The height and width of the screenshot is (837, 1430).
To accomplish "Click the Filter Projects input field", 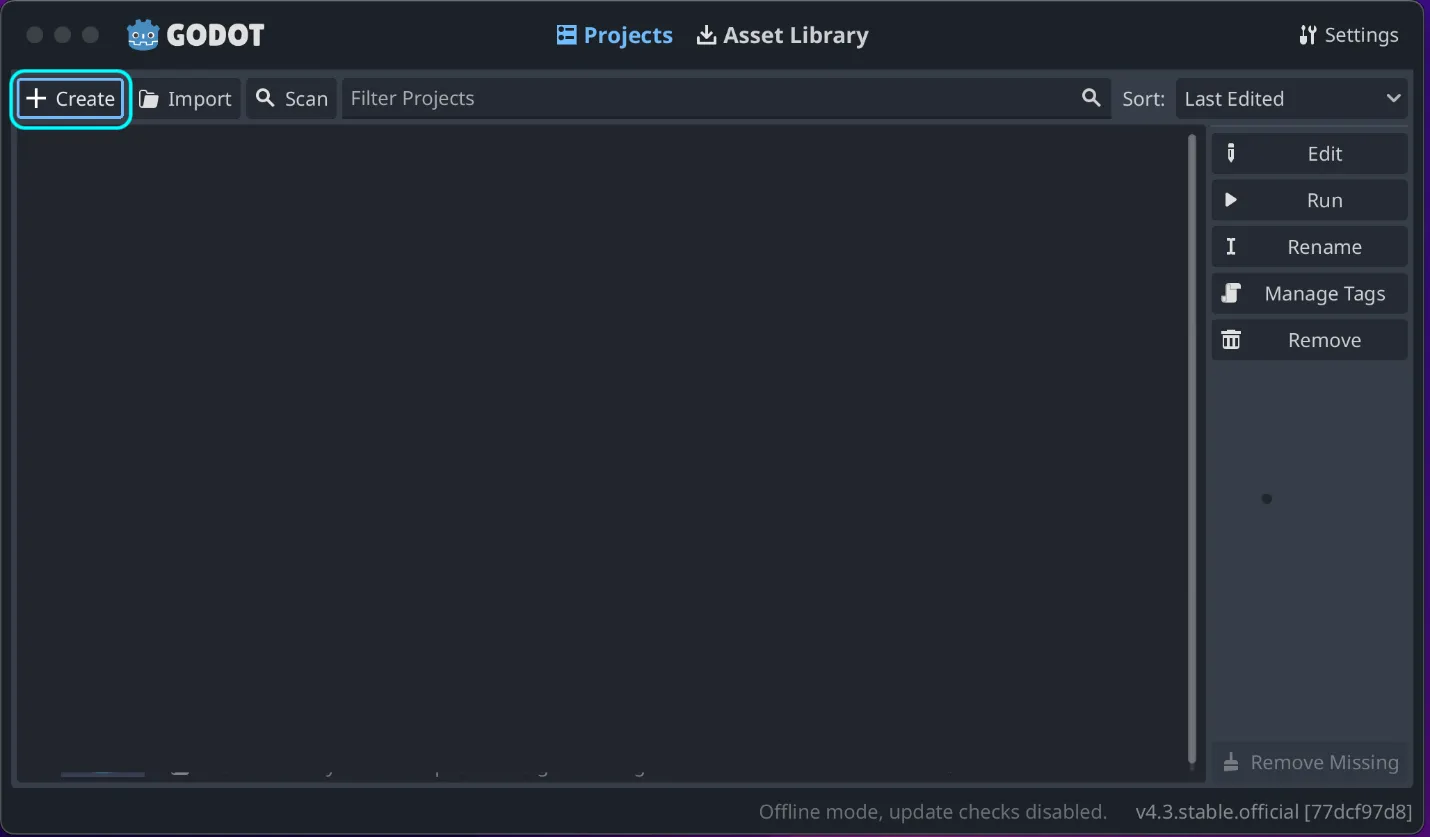I will tap(710, 99).
